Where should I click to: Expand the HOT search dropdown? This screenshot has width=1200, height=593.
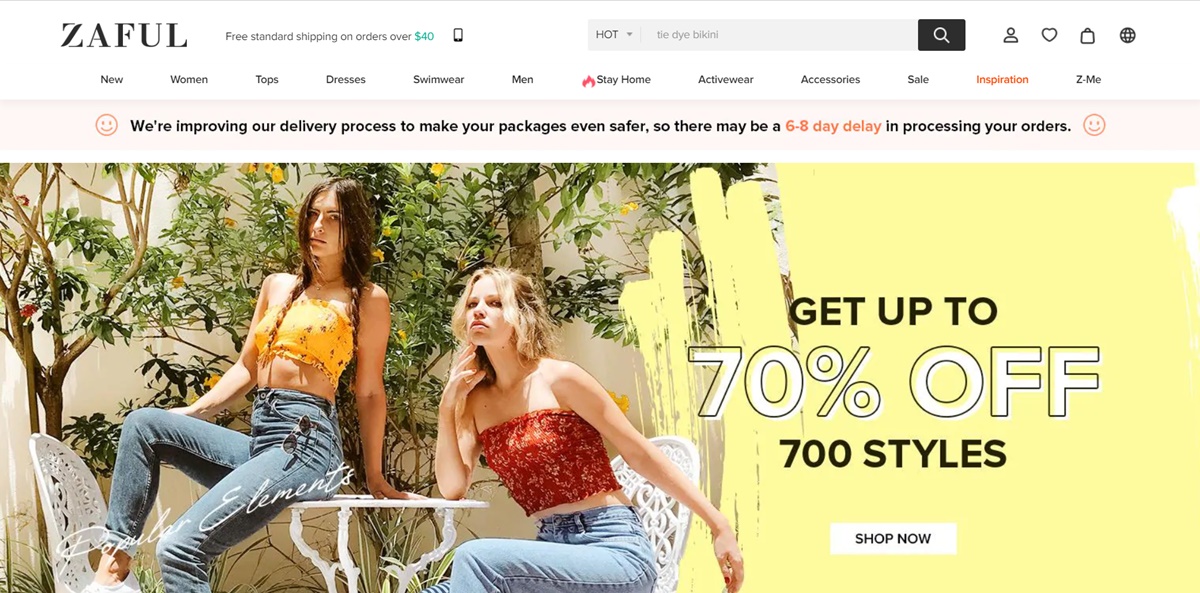click(614, 35)
